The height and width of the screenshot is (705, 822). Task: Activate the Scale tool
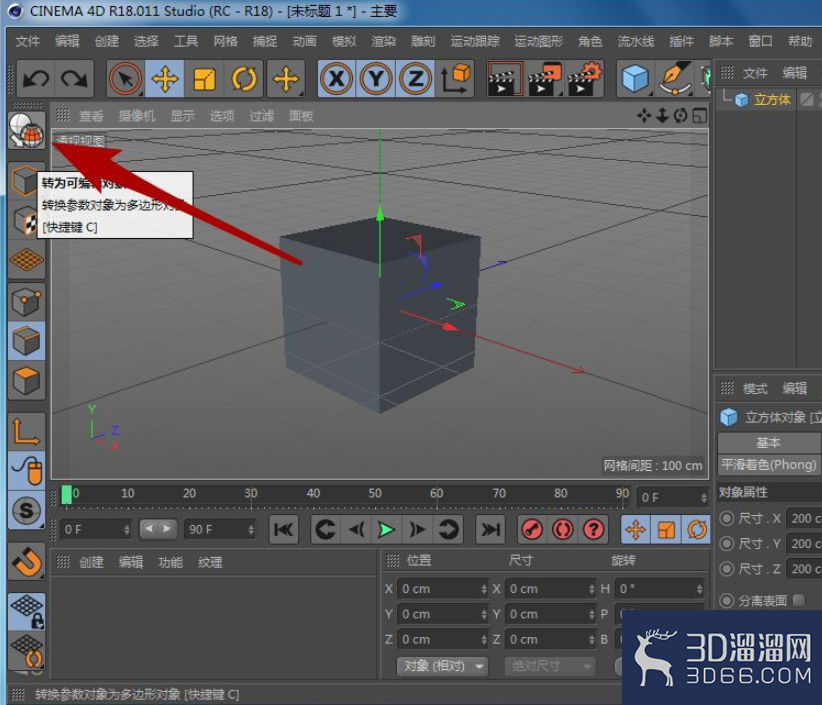coord(204,79)
